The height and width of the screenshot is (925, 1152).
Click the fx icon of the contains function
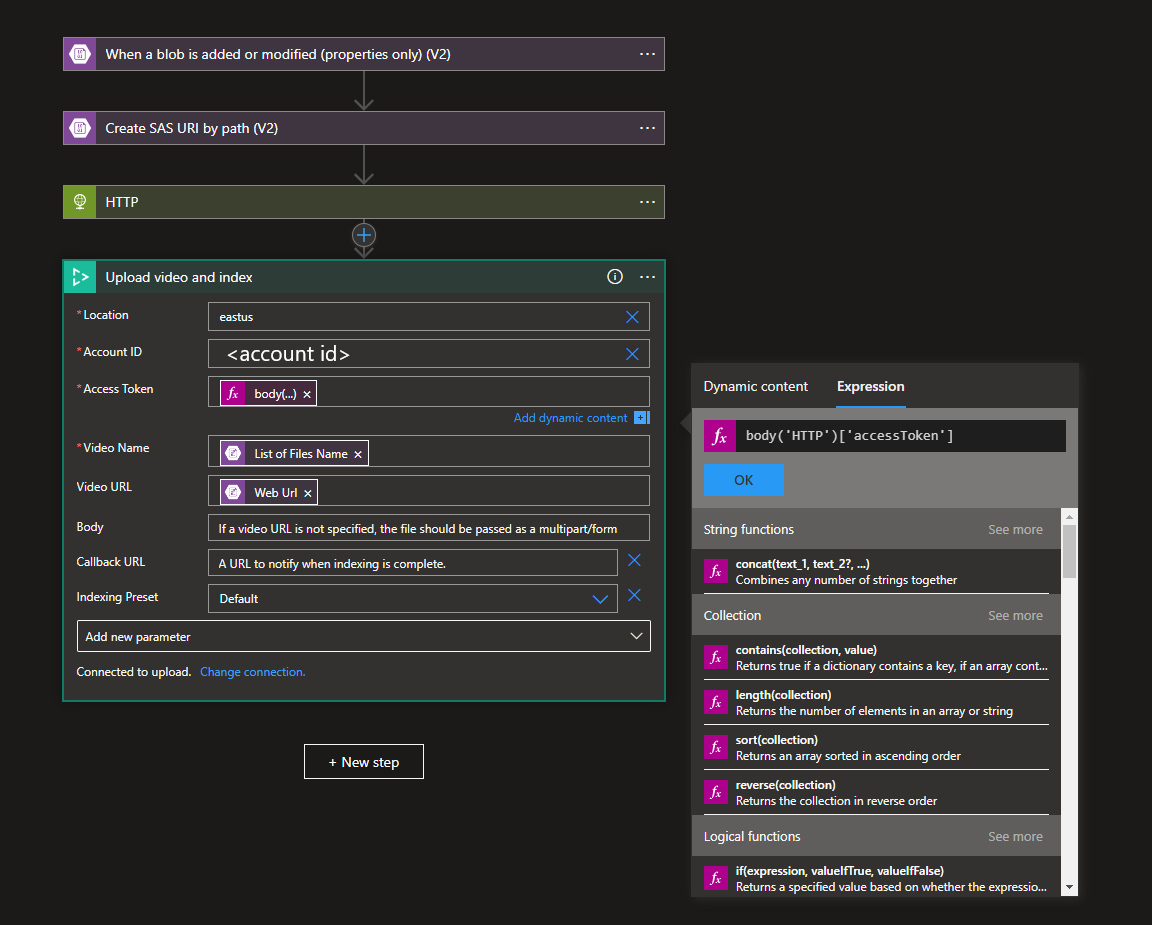[x=716, y=657]
